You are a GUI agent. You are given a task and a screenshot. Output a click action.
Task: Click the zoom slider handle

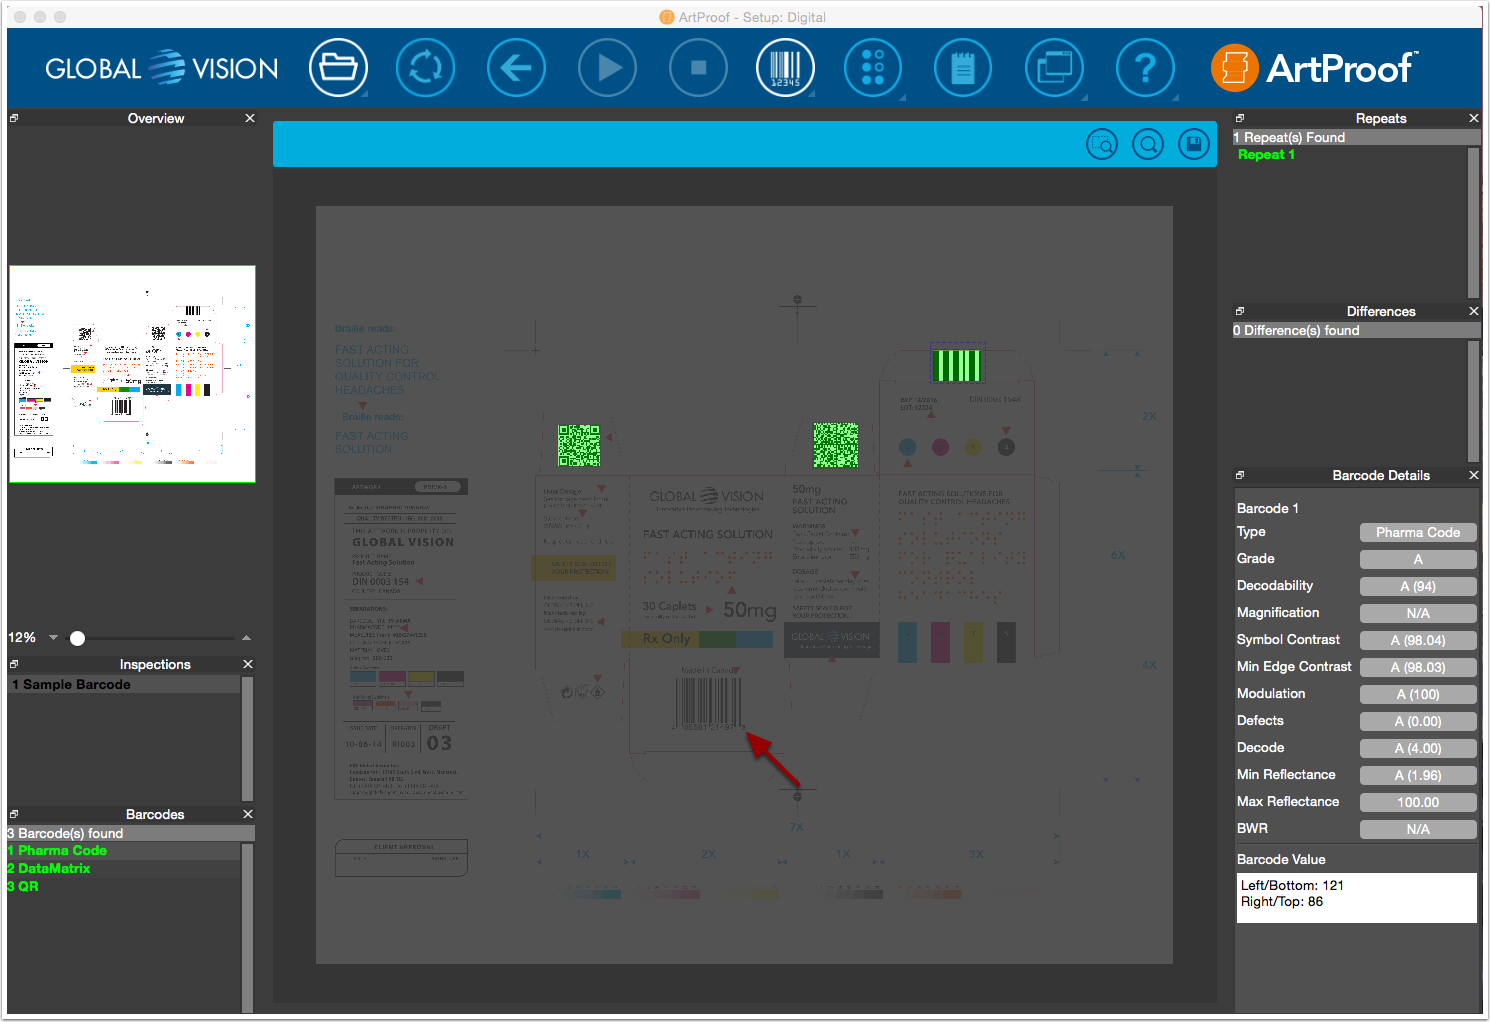coord(77,638)
